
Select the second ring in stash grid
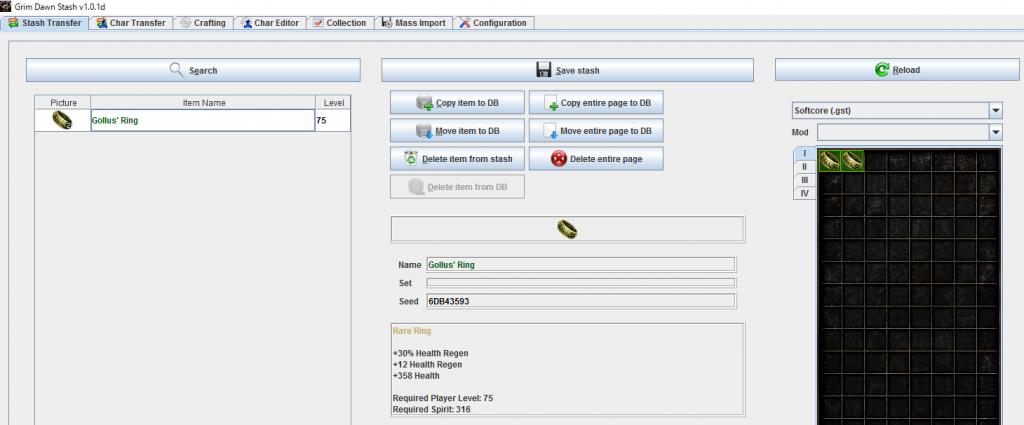click(x=852, y=161)
